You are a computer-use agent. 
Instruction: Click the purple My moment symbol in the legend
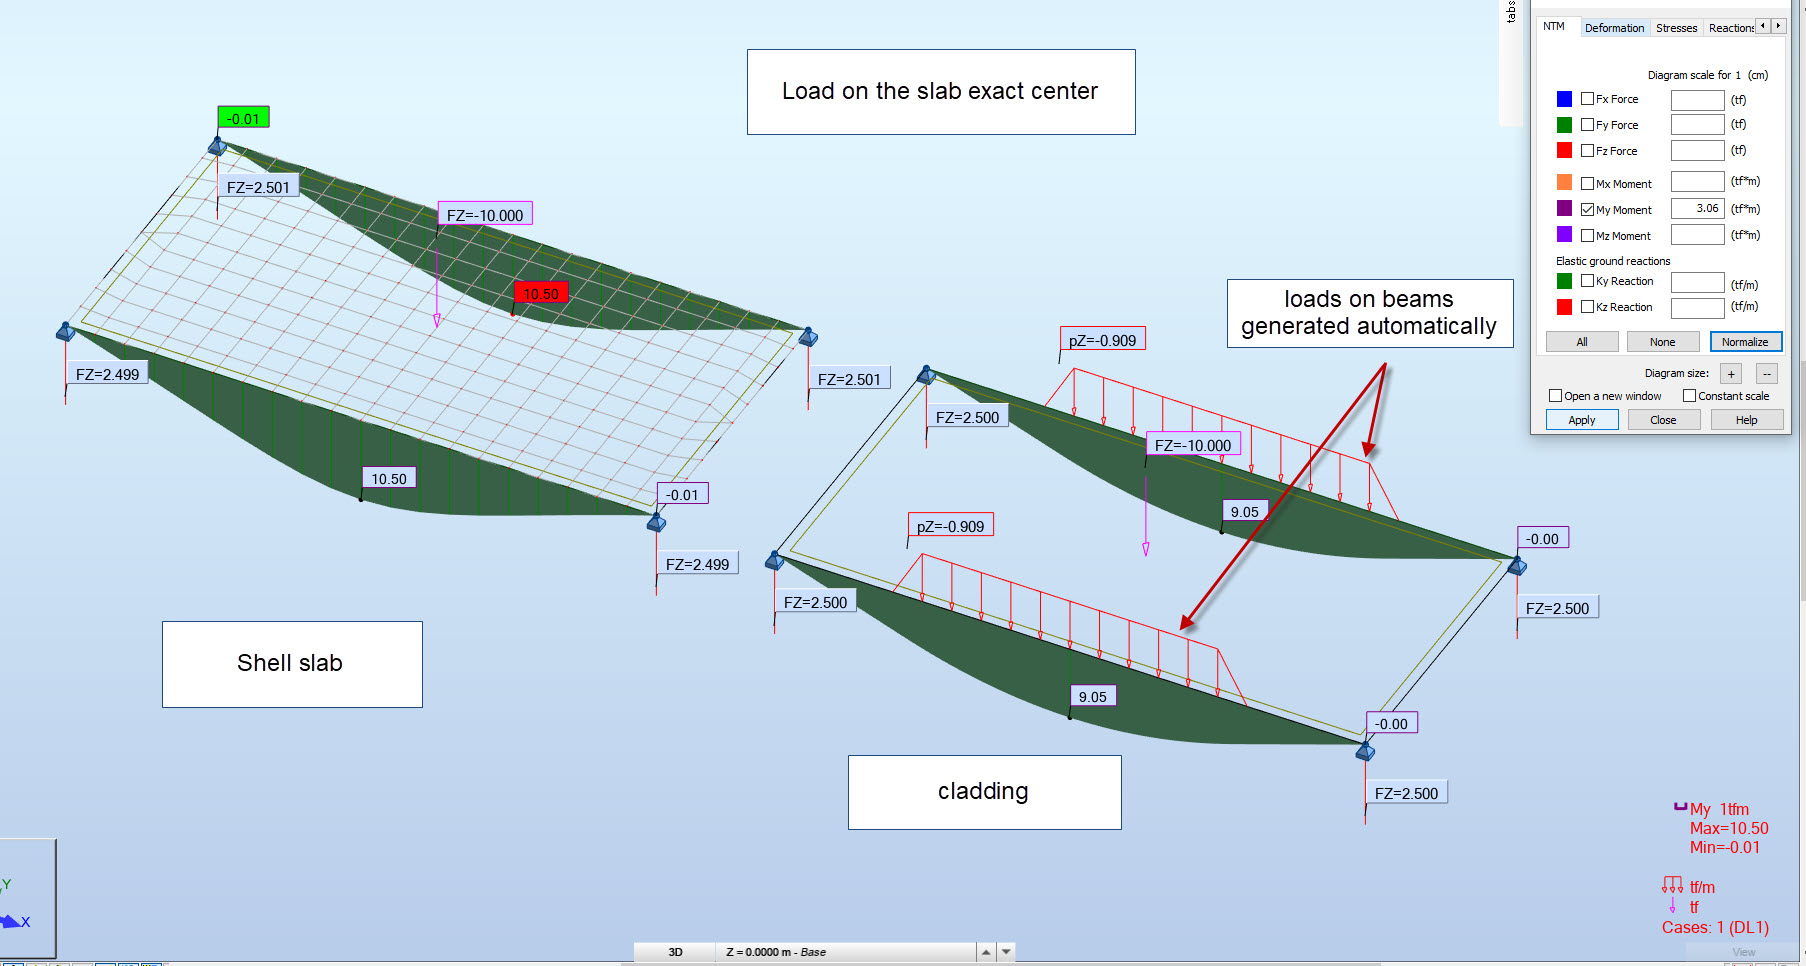coord(1680,807)
